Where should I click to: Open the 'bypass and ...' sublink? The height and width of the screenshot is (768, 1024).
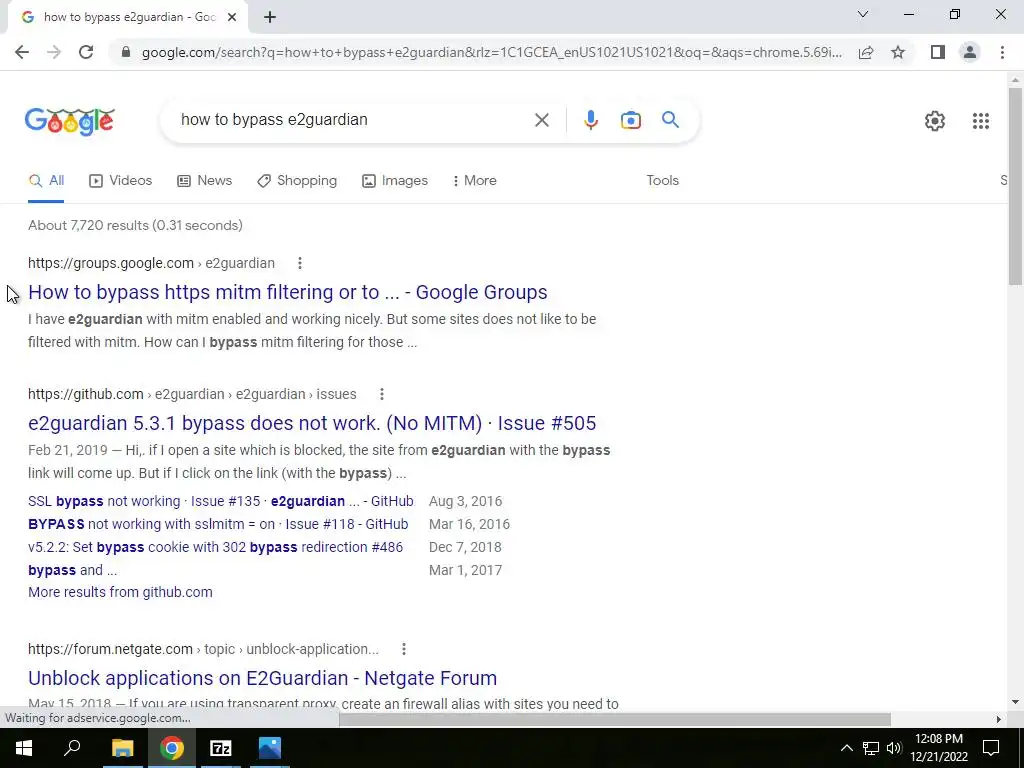tap(72, 570)
